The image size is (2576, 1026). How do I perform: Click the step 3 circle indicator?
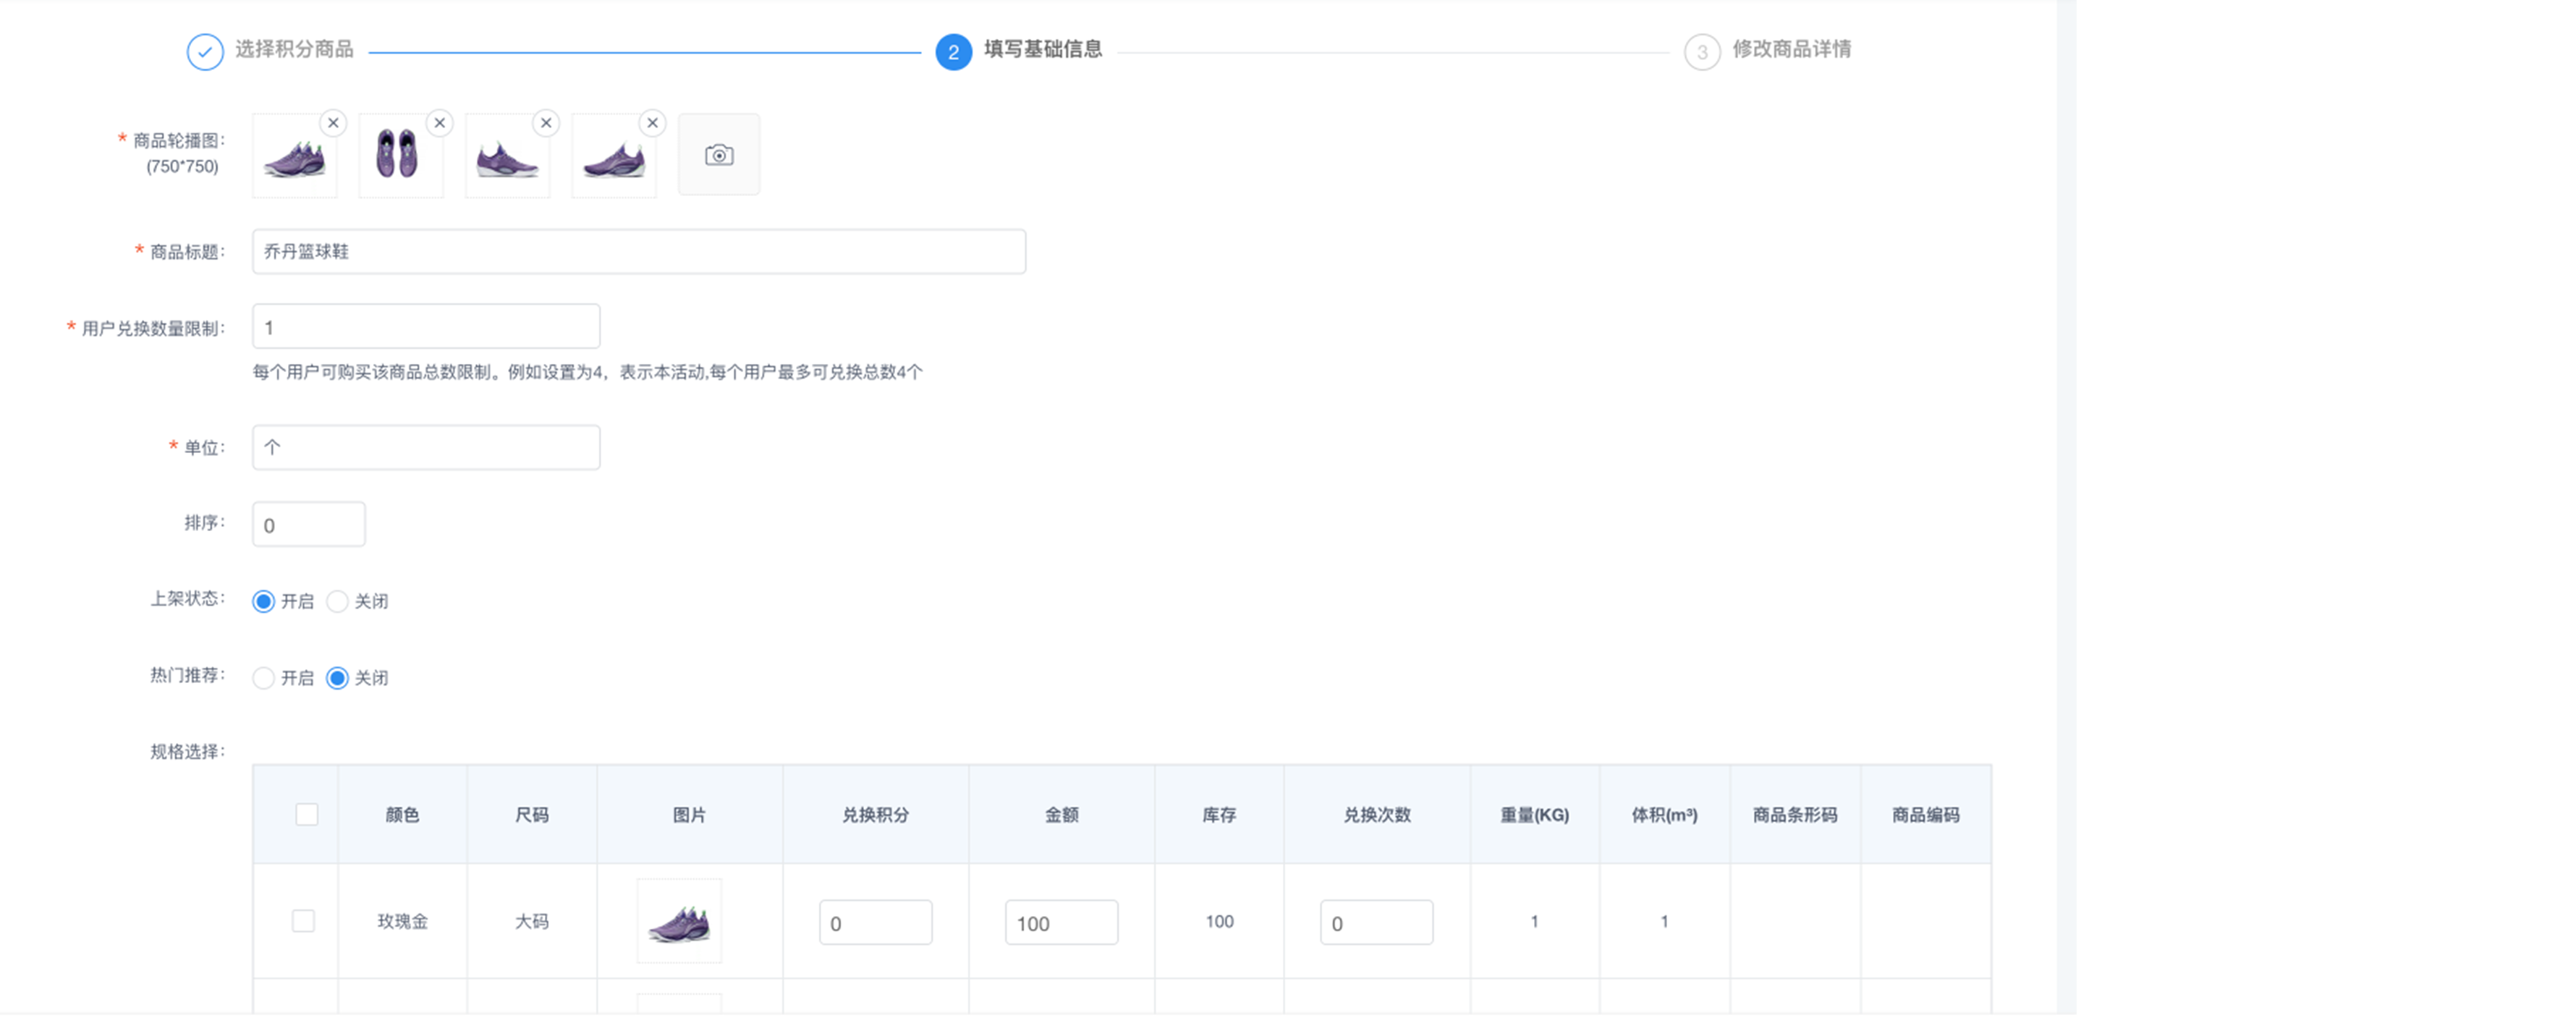click(x=1701, y=52)
